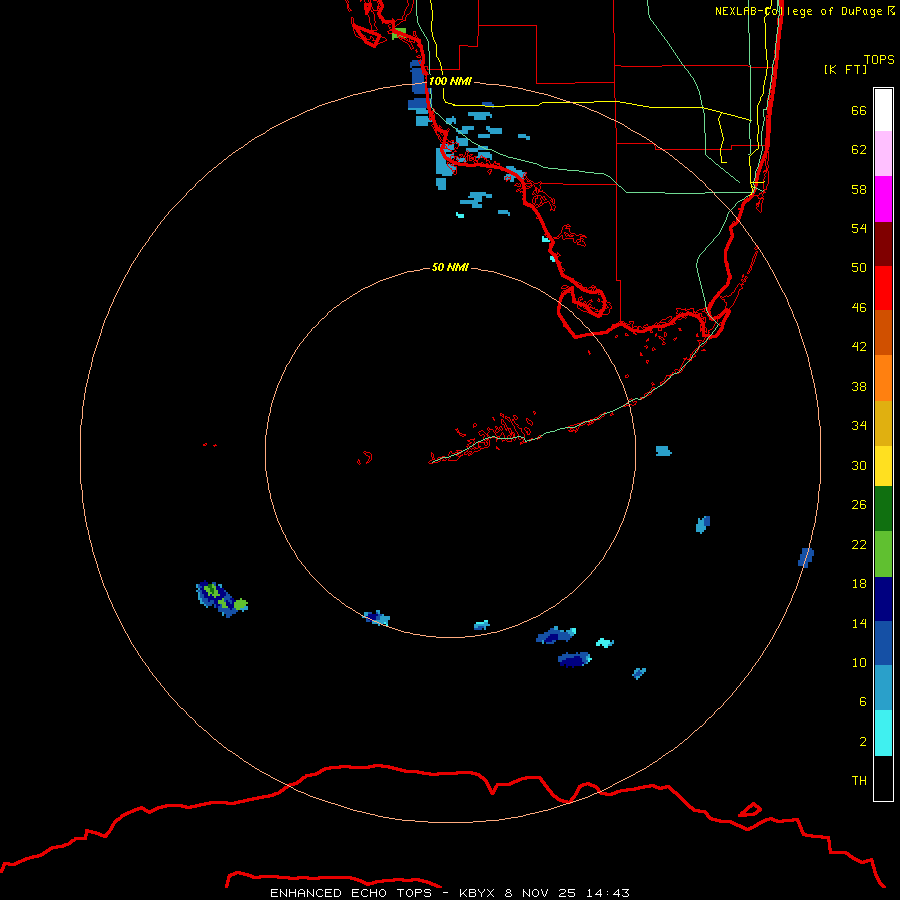Click the "100 NMI" range ring label
900x900 pixels.
click(450, 81)
